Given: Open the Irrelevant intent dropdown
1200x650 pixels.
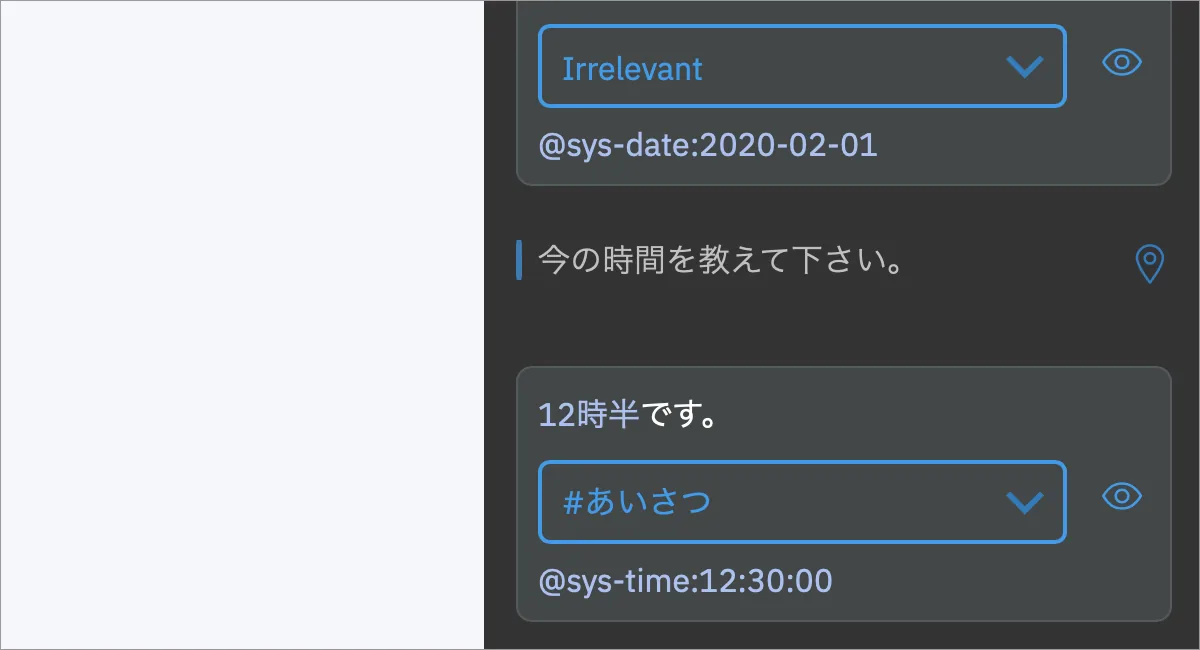Looking at the screenshot, I should [x=802, y=66].
